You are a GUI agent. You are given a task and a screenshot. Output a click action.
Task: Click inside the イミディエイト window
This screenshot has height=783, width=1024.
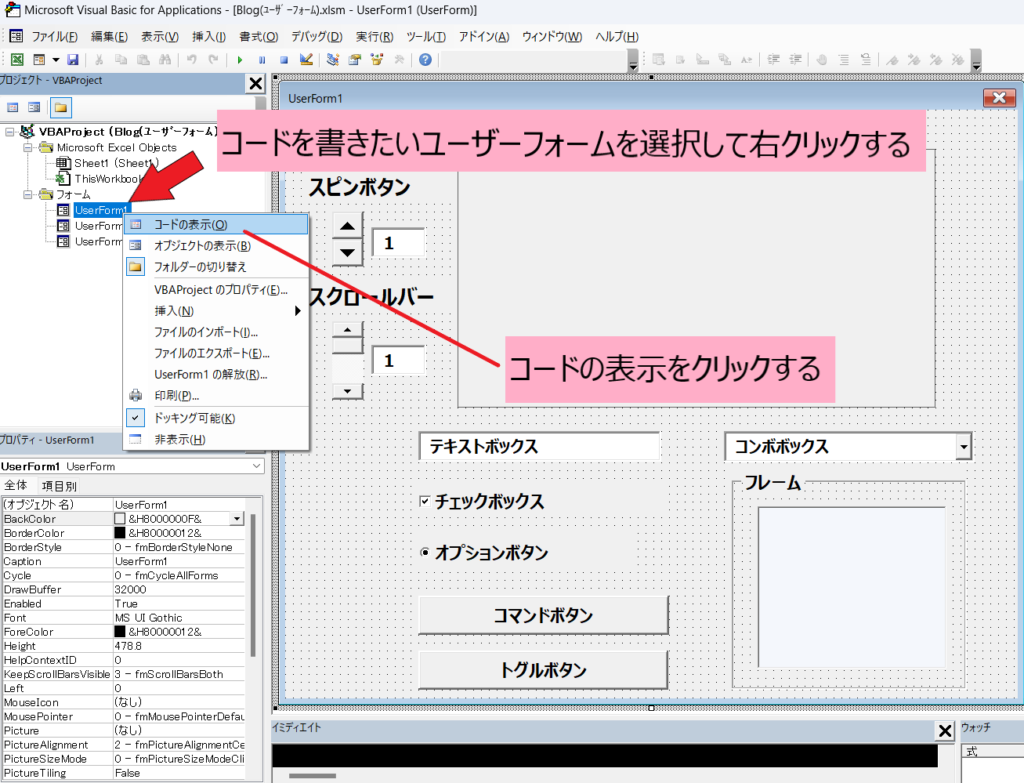[x=600, y=755]
